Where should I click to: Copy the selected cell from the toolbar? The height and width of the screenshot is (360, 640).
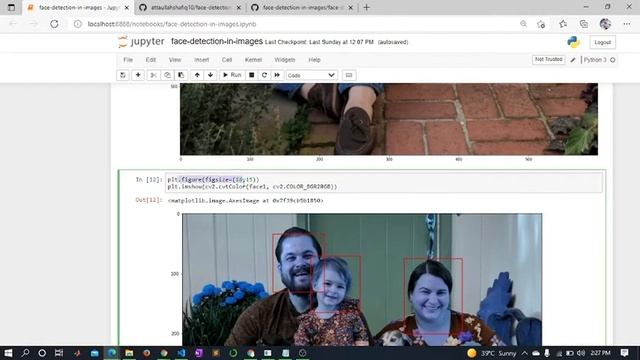pyautogui.click(x=167, y=75)
